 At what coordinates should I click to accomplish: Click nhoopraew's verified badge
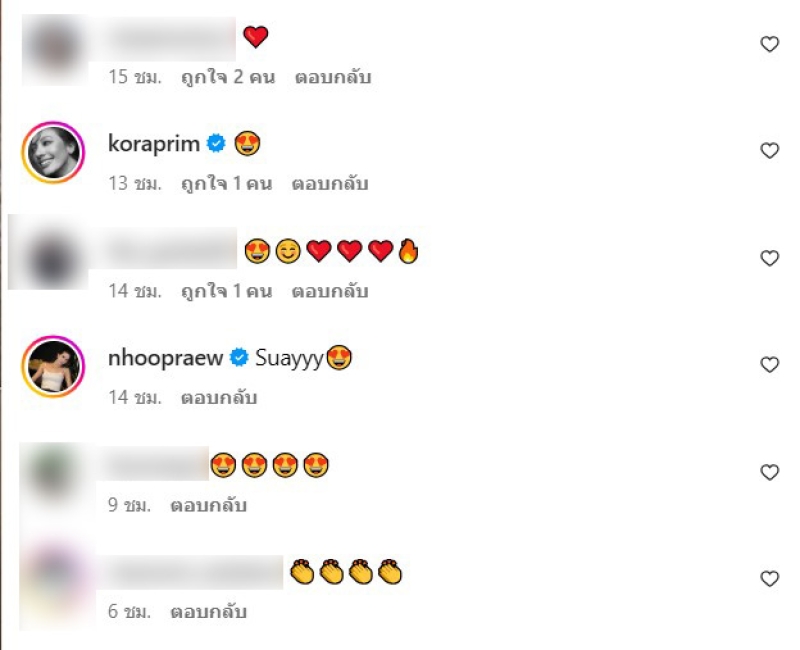tap(239, 357)
